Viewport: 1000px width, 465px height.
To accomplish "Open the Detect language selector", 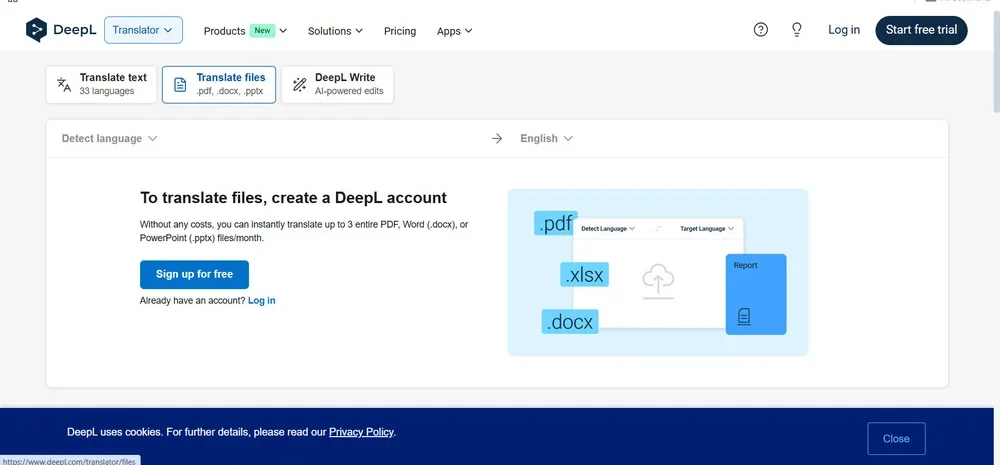I will [x=109, y=139].
